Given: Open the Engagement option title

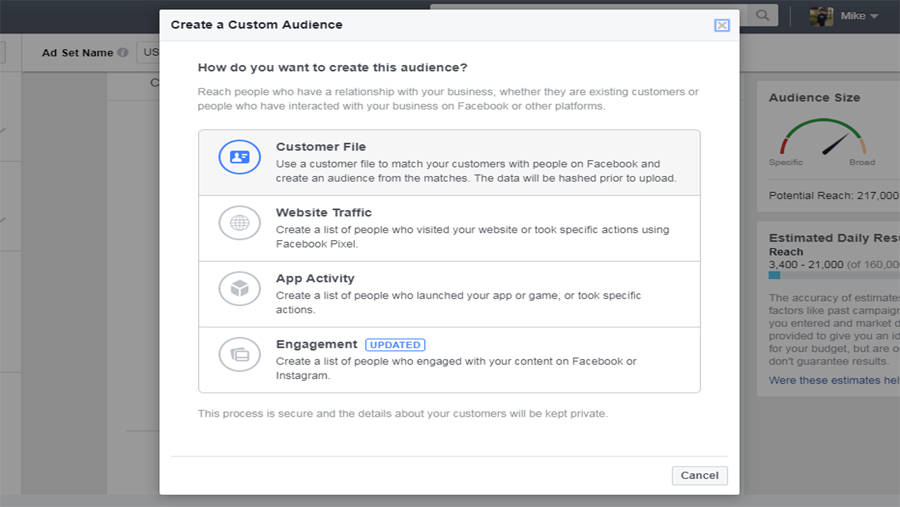Looking at the screenshot, I should [316, 344].
